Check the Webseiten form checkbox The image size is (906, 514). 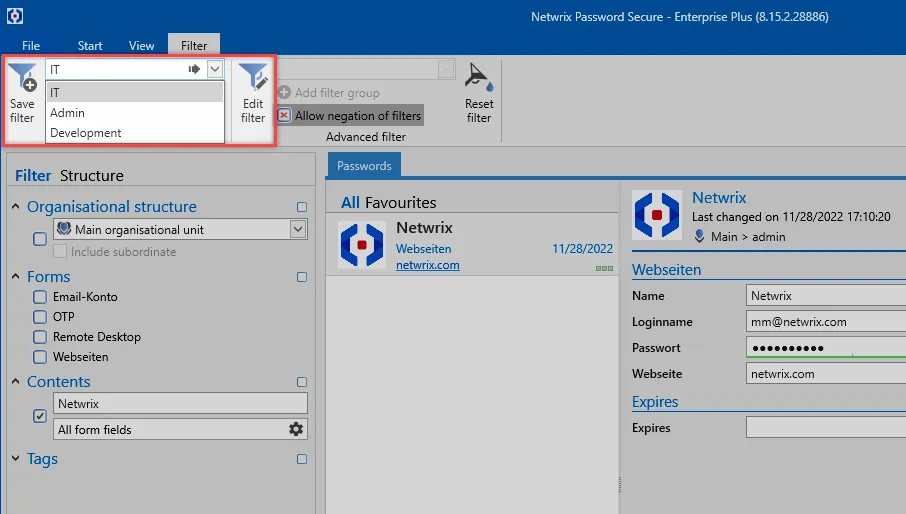coord(40,357)
